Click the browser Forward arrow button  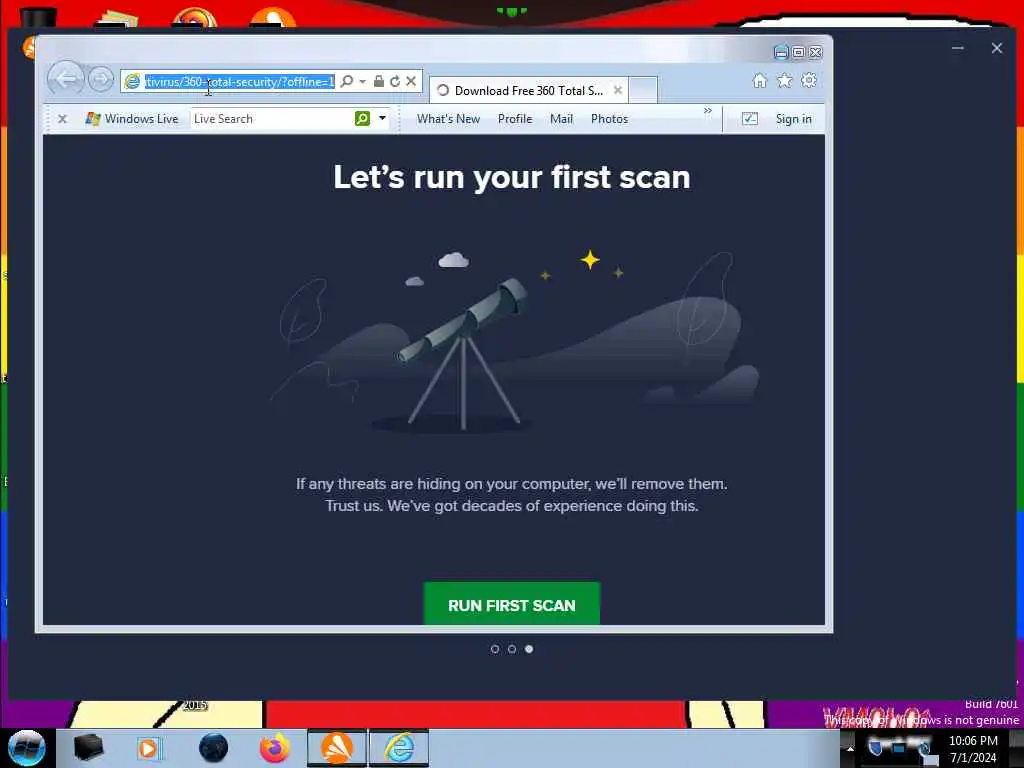coord(101,80)
